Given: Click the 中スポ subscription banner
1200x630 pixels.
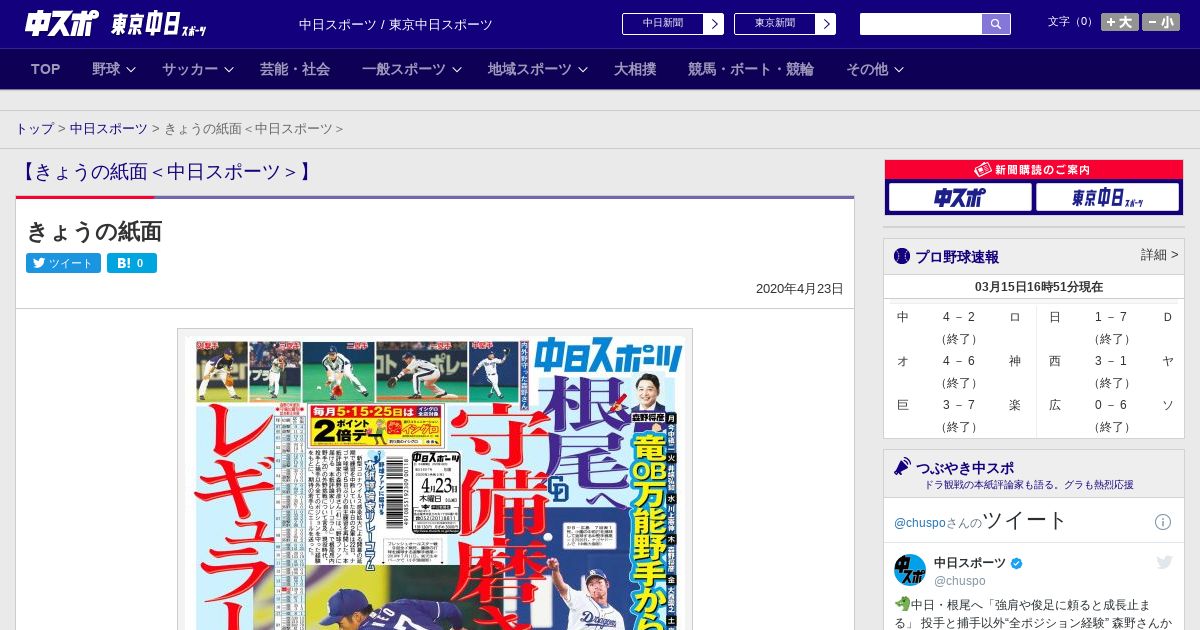Looking at the screenshot, I should pyautogui.click(x=960, y=197).
